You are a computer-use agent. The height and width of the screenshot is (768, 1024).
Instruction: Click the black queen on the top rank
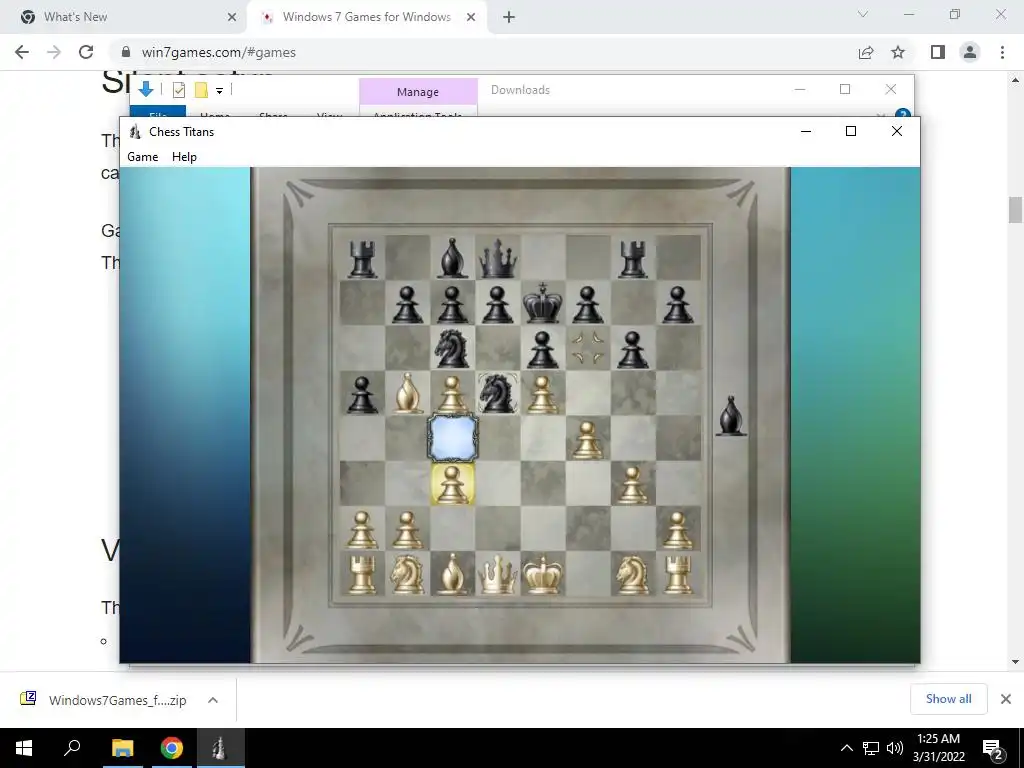click(498, 258)
